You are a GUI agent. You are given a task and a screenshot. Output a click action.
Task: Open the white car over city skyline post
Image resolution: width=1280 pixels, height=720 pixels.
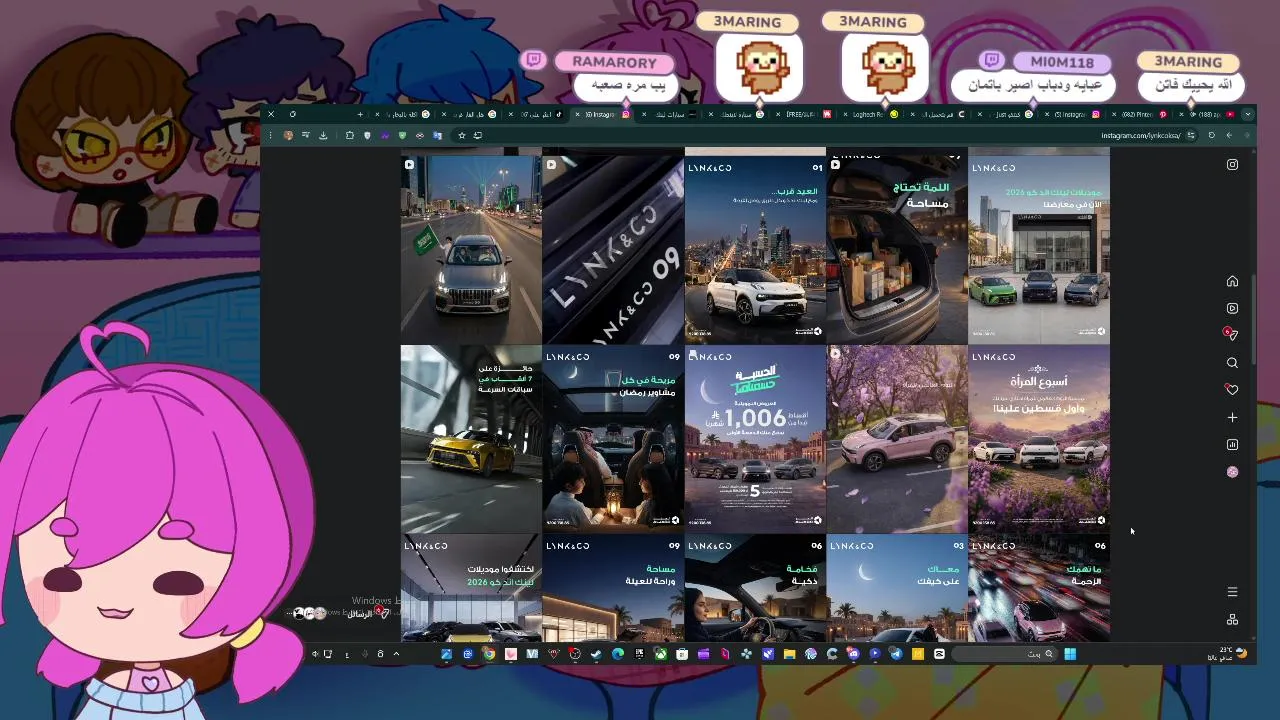pyautogui.click(x=755, y=249)
